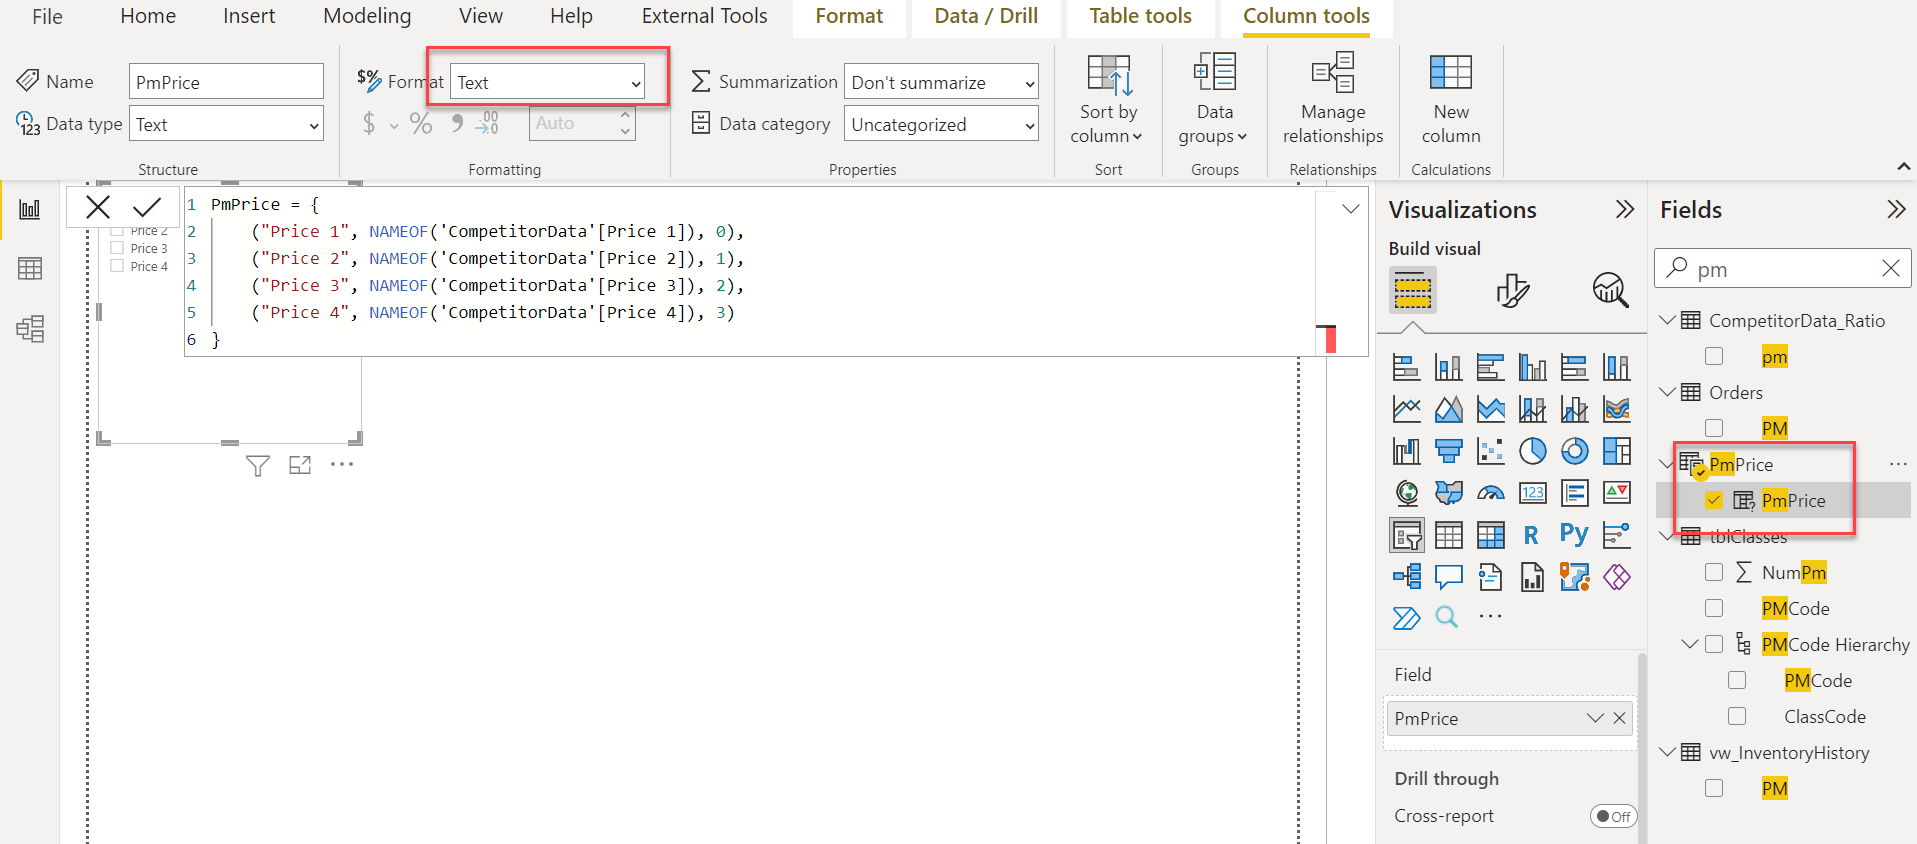Select the Funnel chart visualization
This screenshot has height=844, width=1917.
point(1448,451)
